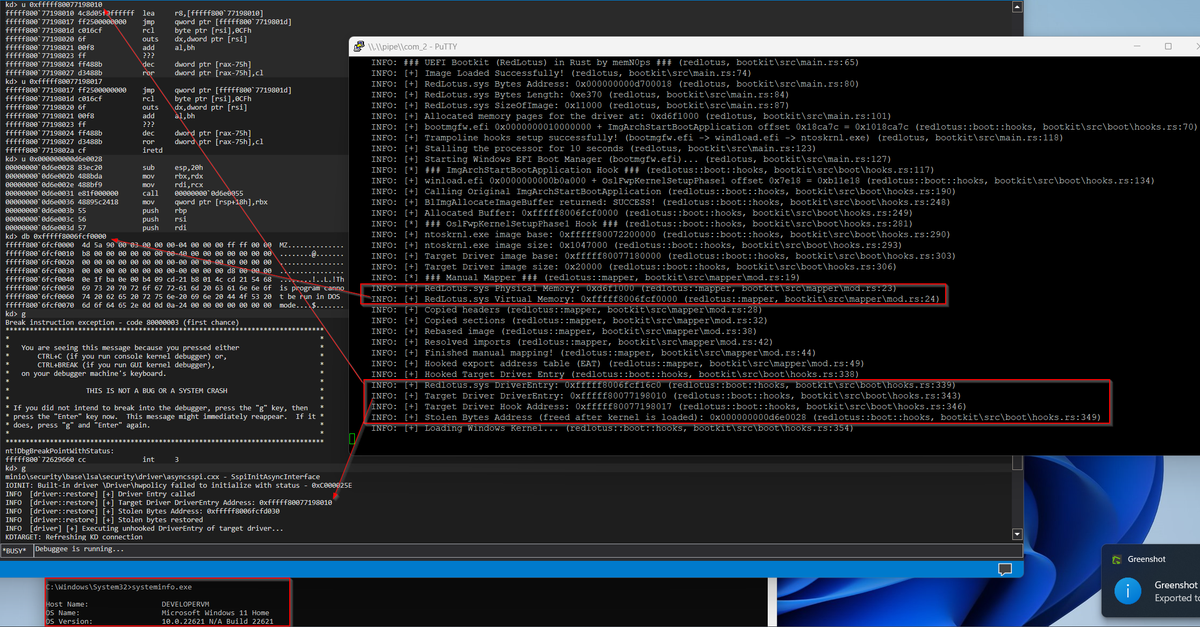Click the speech bubble comment icon

pyautogui.click(x=1007, y=568)
